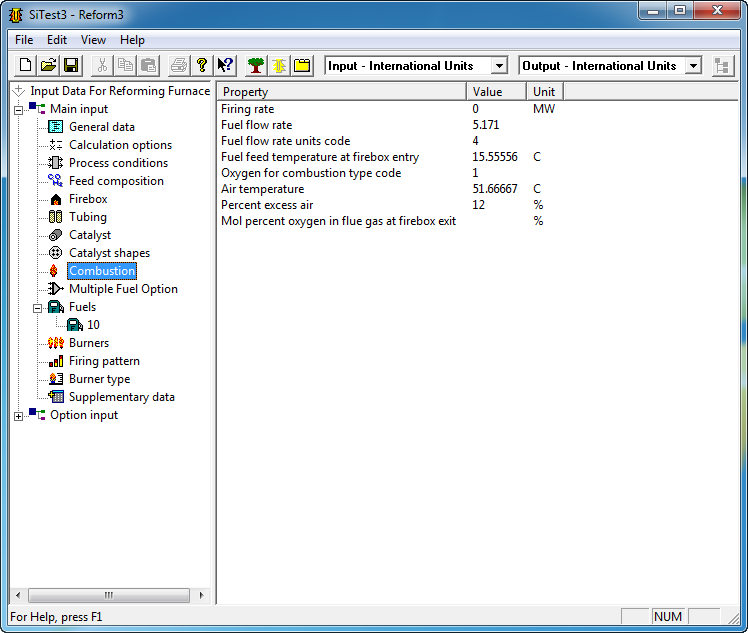This screenshot has height=633, width=748.
Task: Click the Combustion flame icon
Action: [x=54, y=271]
